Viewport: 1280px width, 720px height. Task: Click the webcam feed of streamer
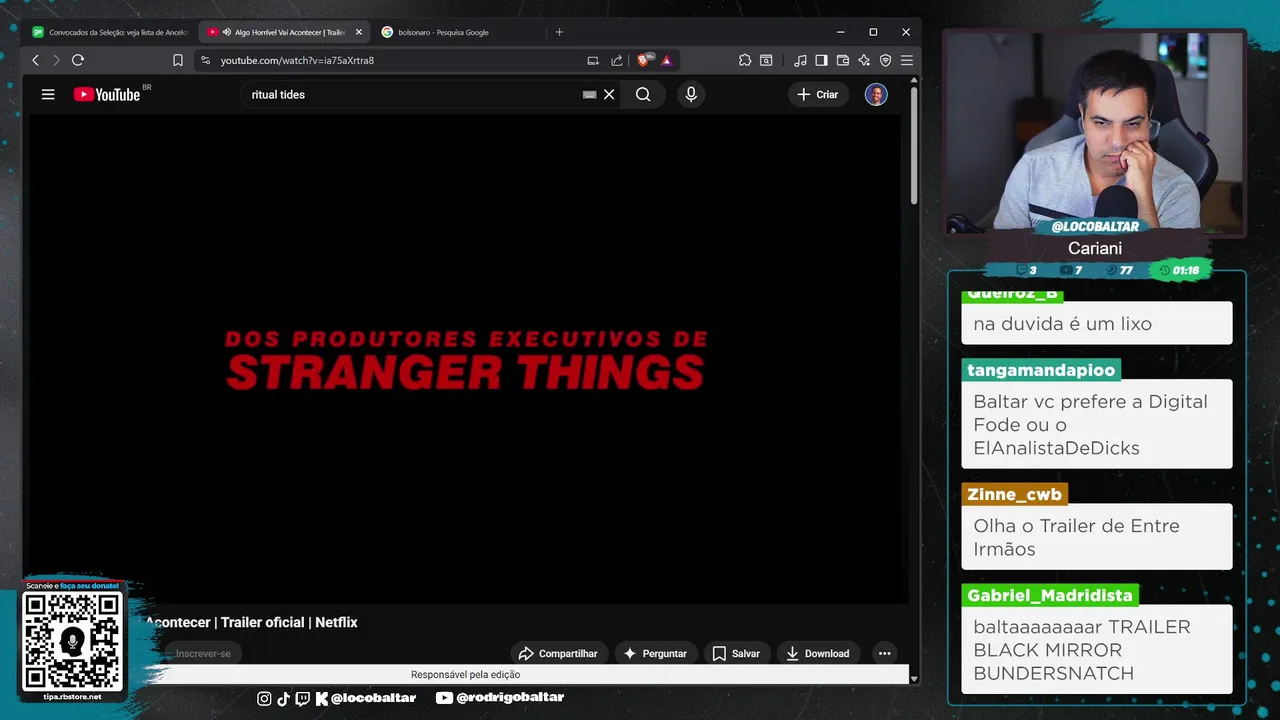pos(1095,132)
